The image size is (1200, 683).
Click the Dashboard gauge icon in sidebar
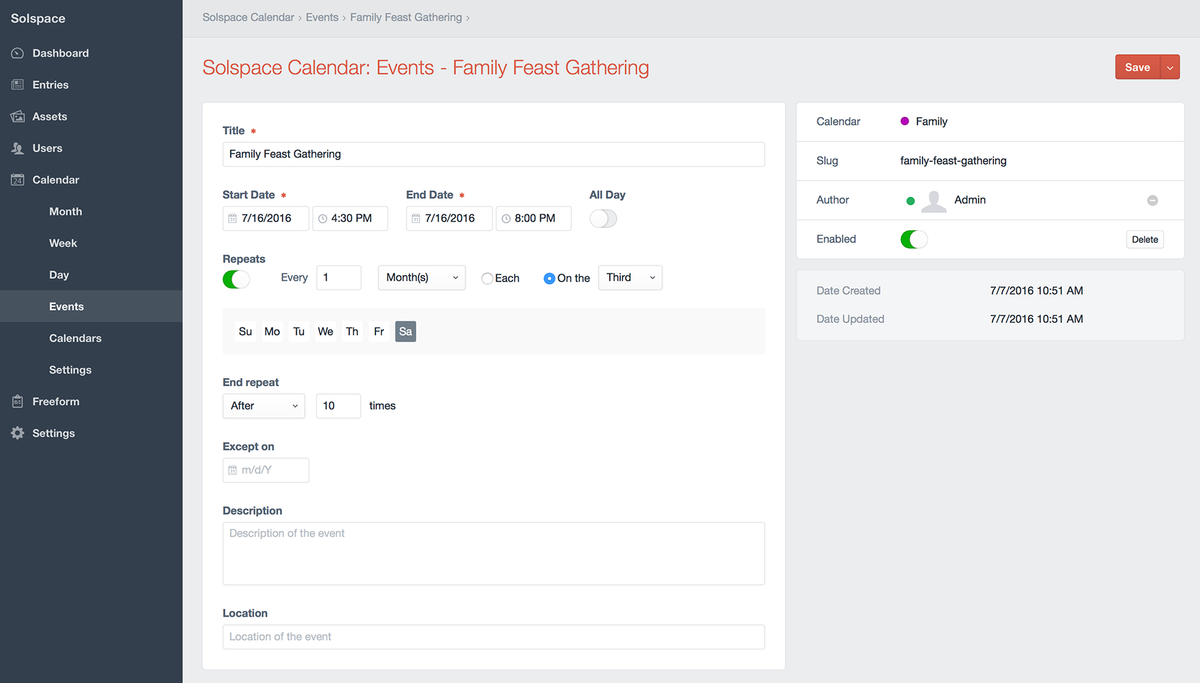(x=17, y=53)
